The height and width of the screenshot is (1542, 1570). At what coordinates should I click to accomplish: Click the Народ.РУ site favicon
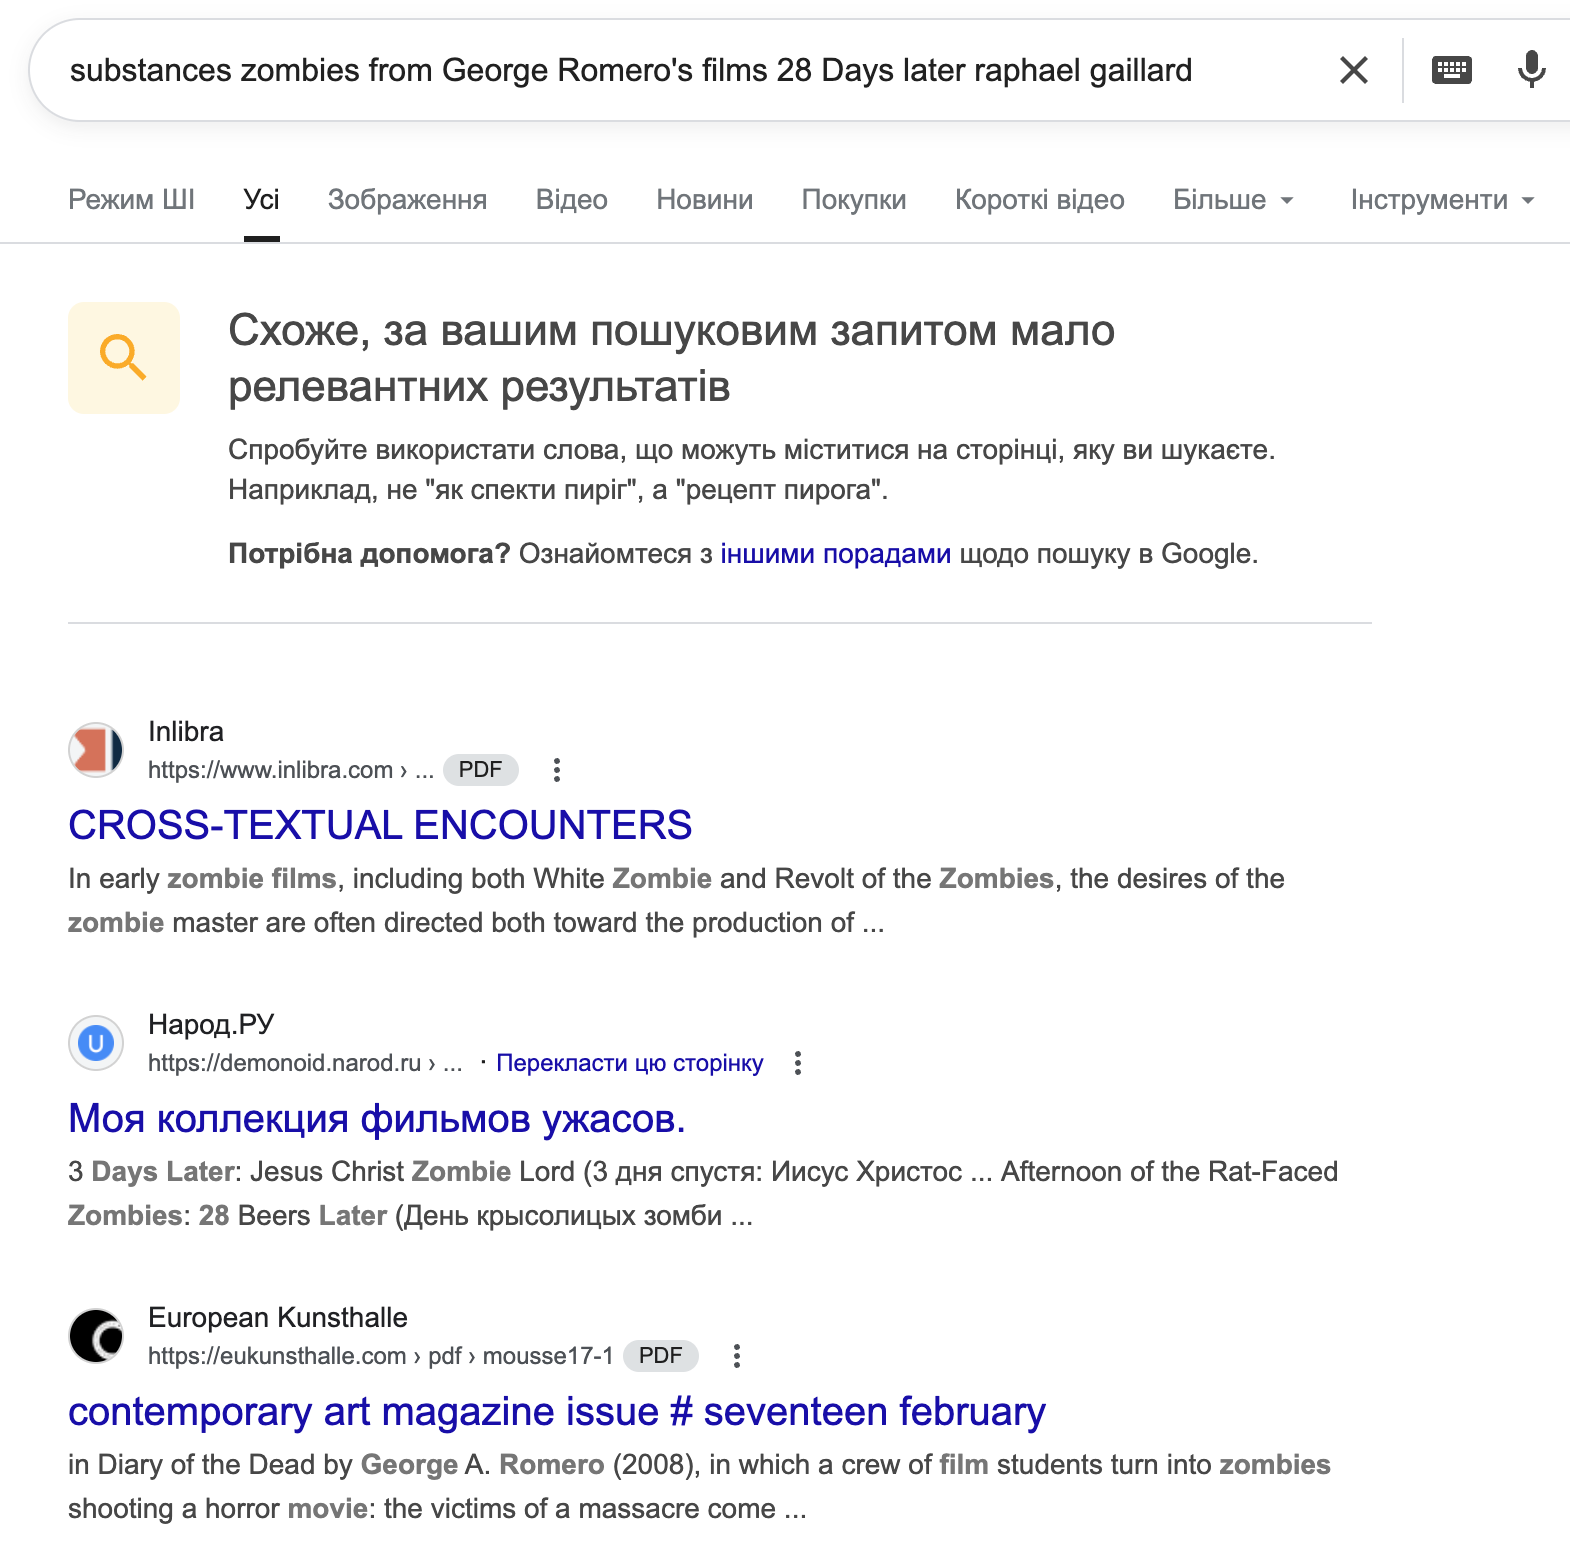click(x=96, y=1043)
